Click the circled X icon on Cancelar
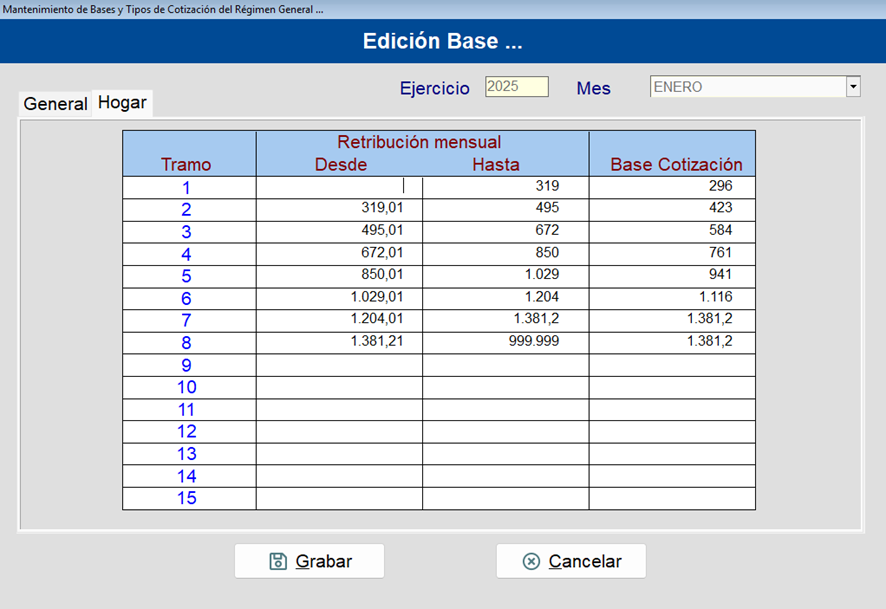 (531, 561)
